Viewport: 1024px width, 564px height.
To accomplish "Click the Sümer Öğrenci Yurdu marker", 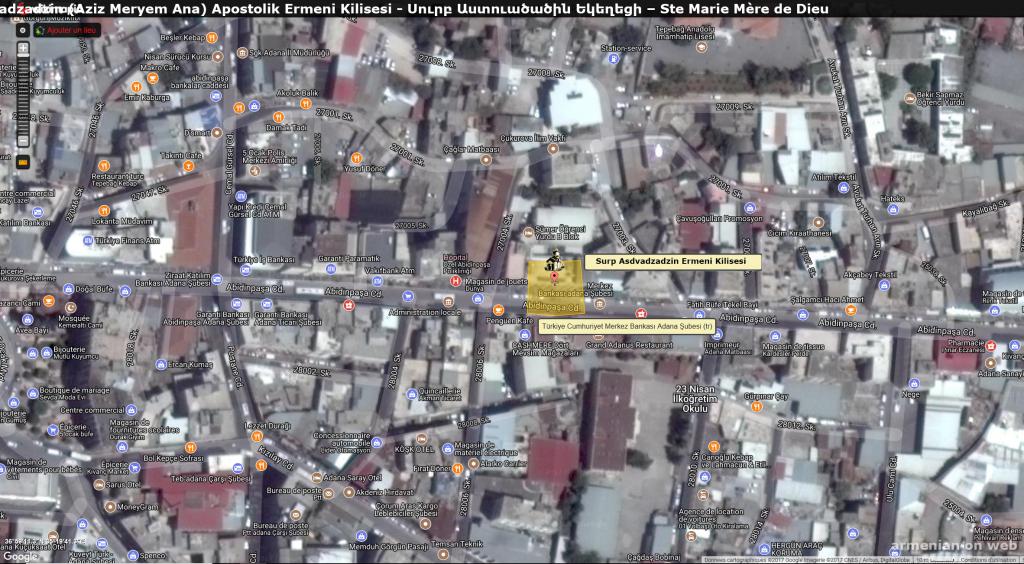I will point(528,232).
